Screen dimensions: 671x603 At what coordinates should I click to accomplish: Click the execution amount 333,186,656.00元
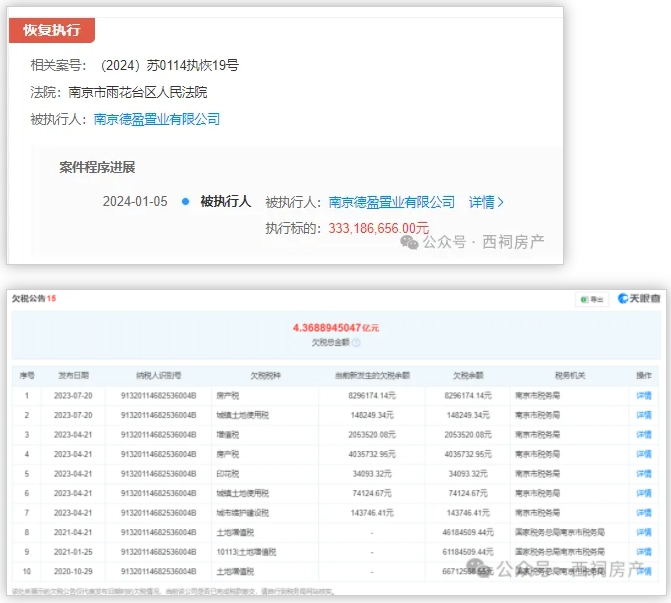pos(378,228)
